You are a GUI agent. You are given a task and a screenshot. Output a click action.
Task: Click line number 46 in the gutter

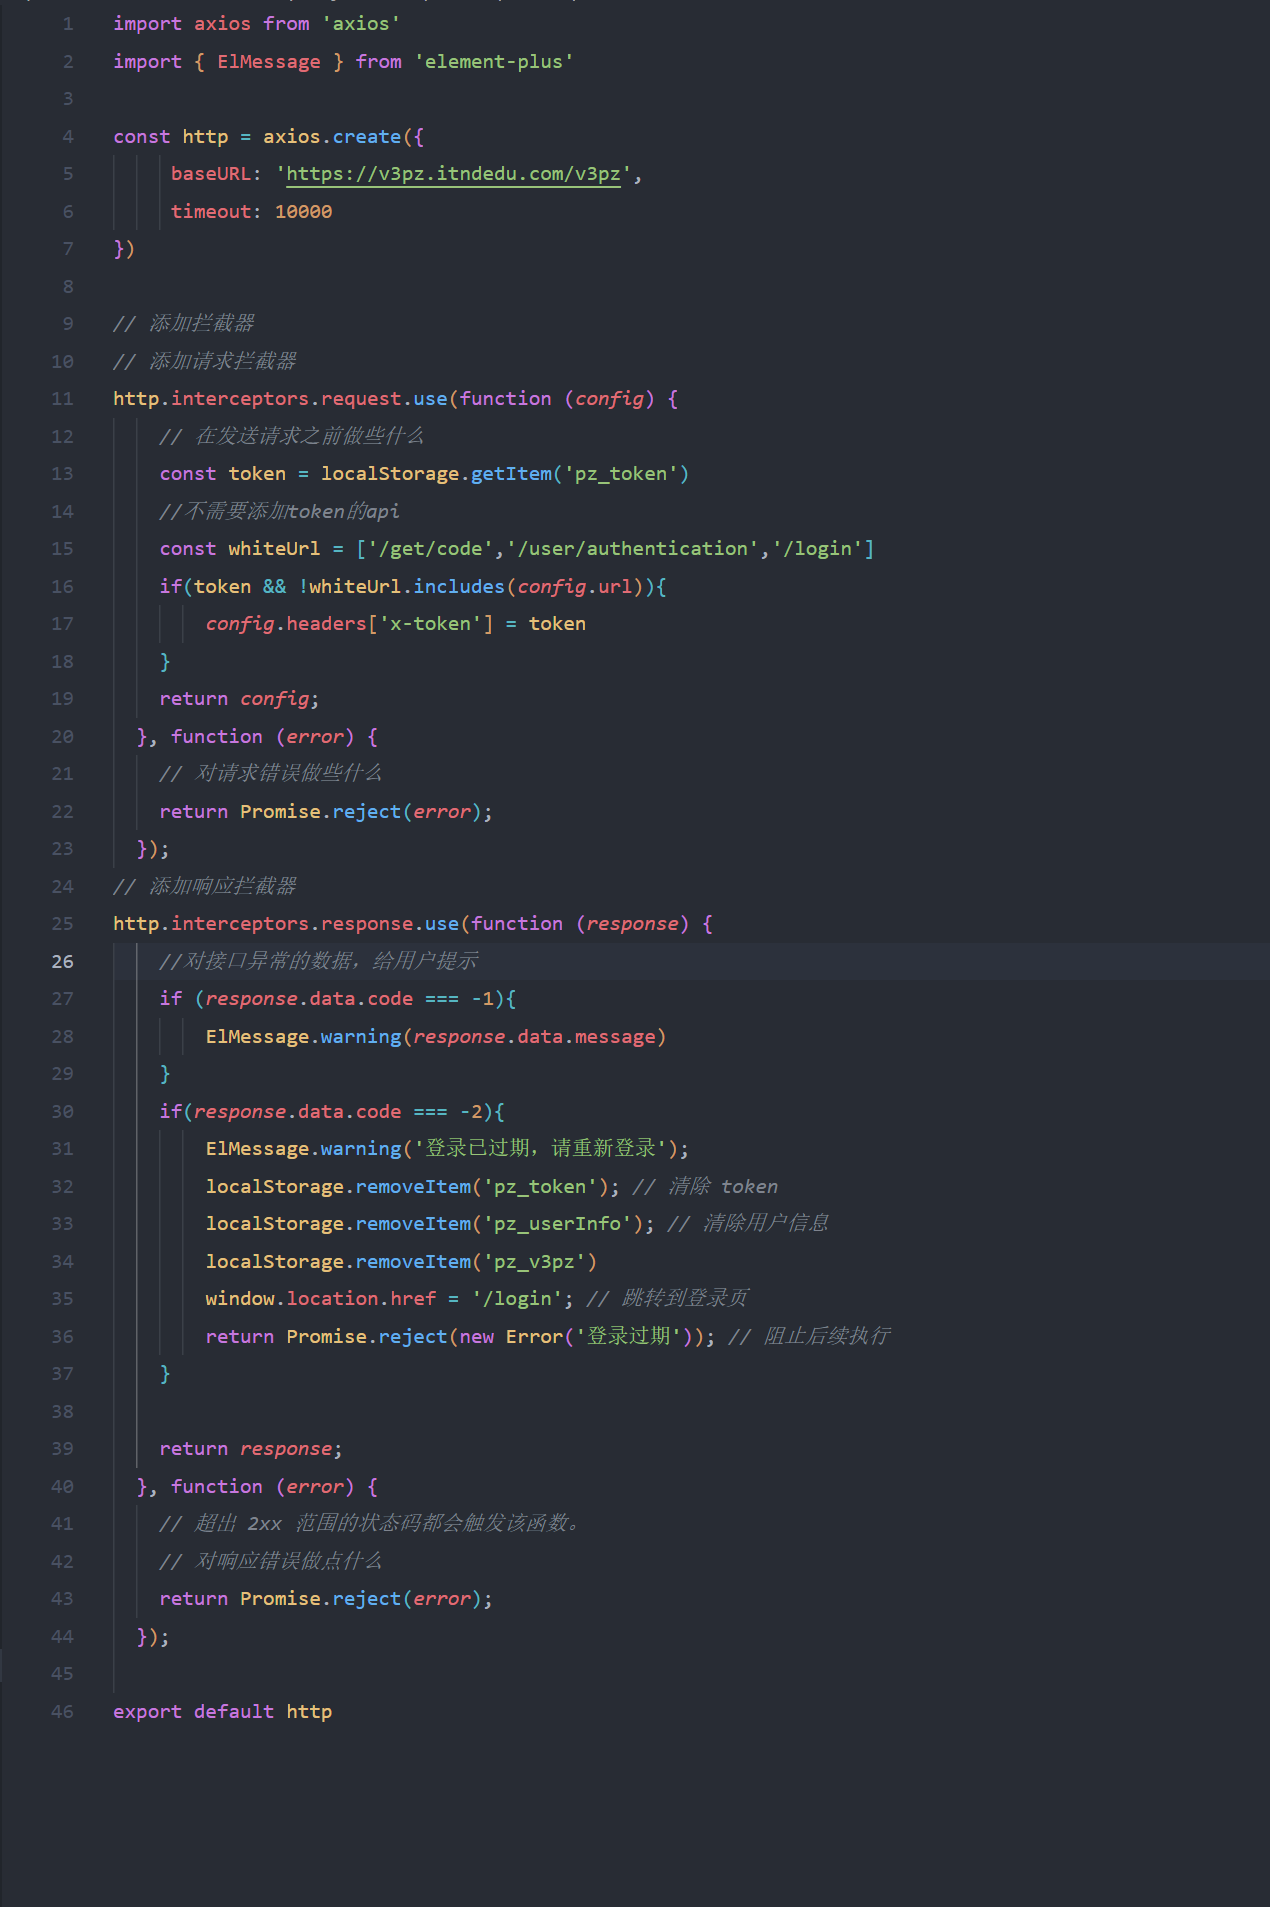(x=62, y=1711)
